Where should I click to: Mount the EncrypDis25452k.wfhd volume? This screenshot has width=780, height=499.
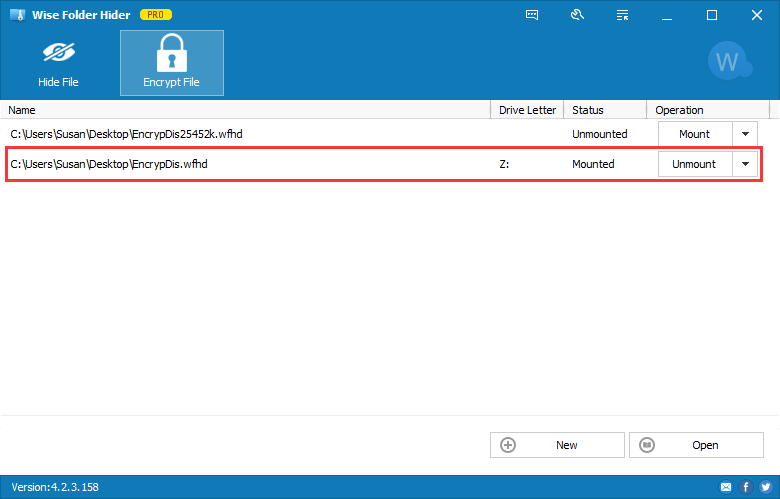(695, 134)
